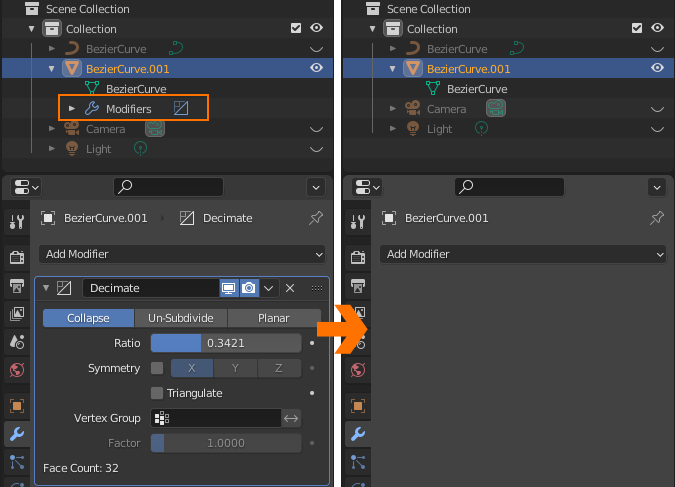Toggle Decimate show in viewport button
The image size is (675, 487).
[x=229, y=288]
